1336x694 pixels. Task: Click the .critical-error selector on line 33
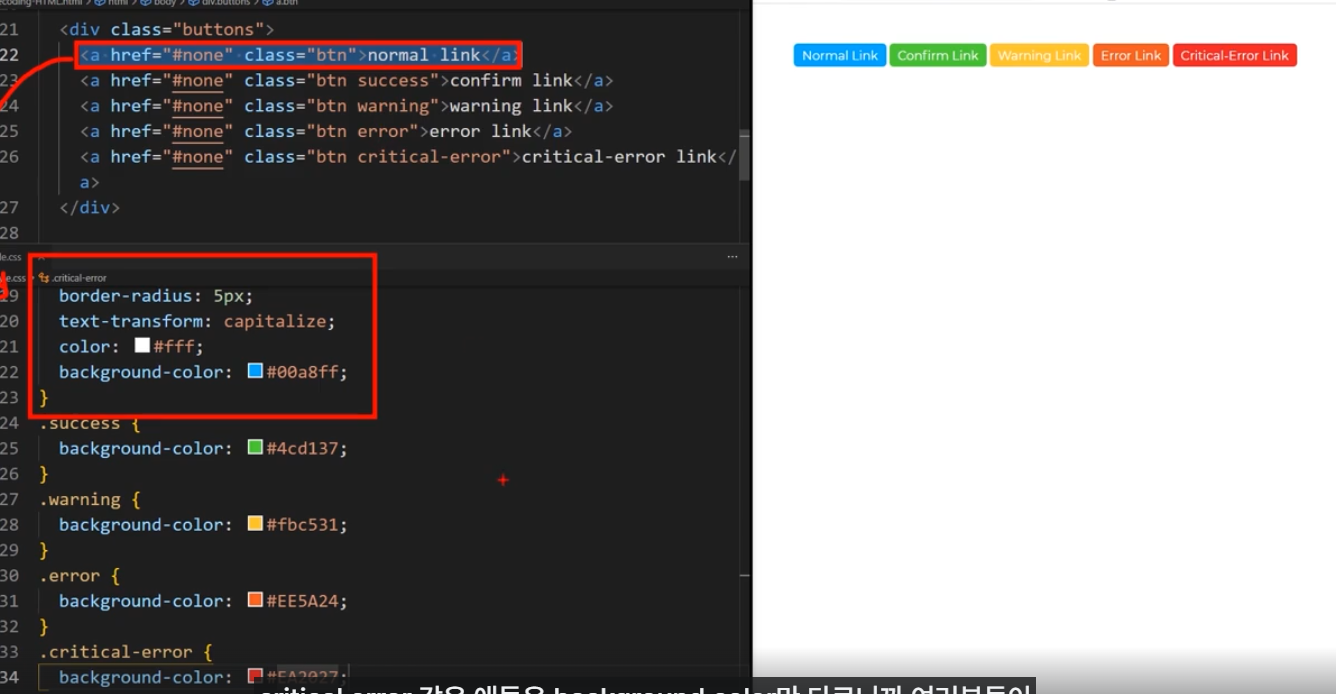[115, 651]
